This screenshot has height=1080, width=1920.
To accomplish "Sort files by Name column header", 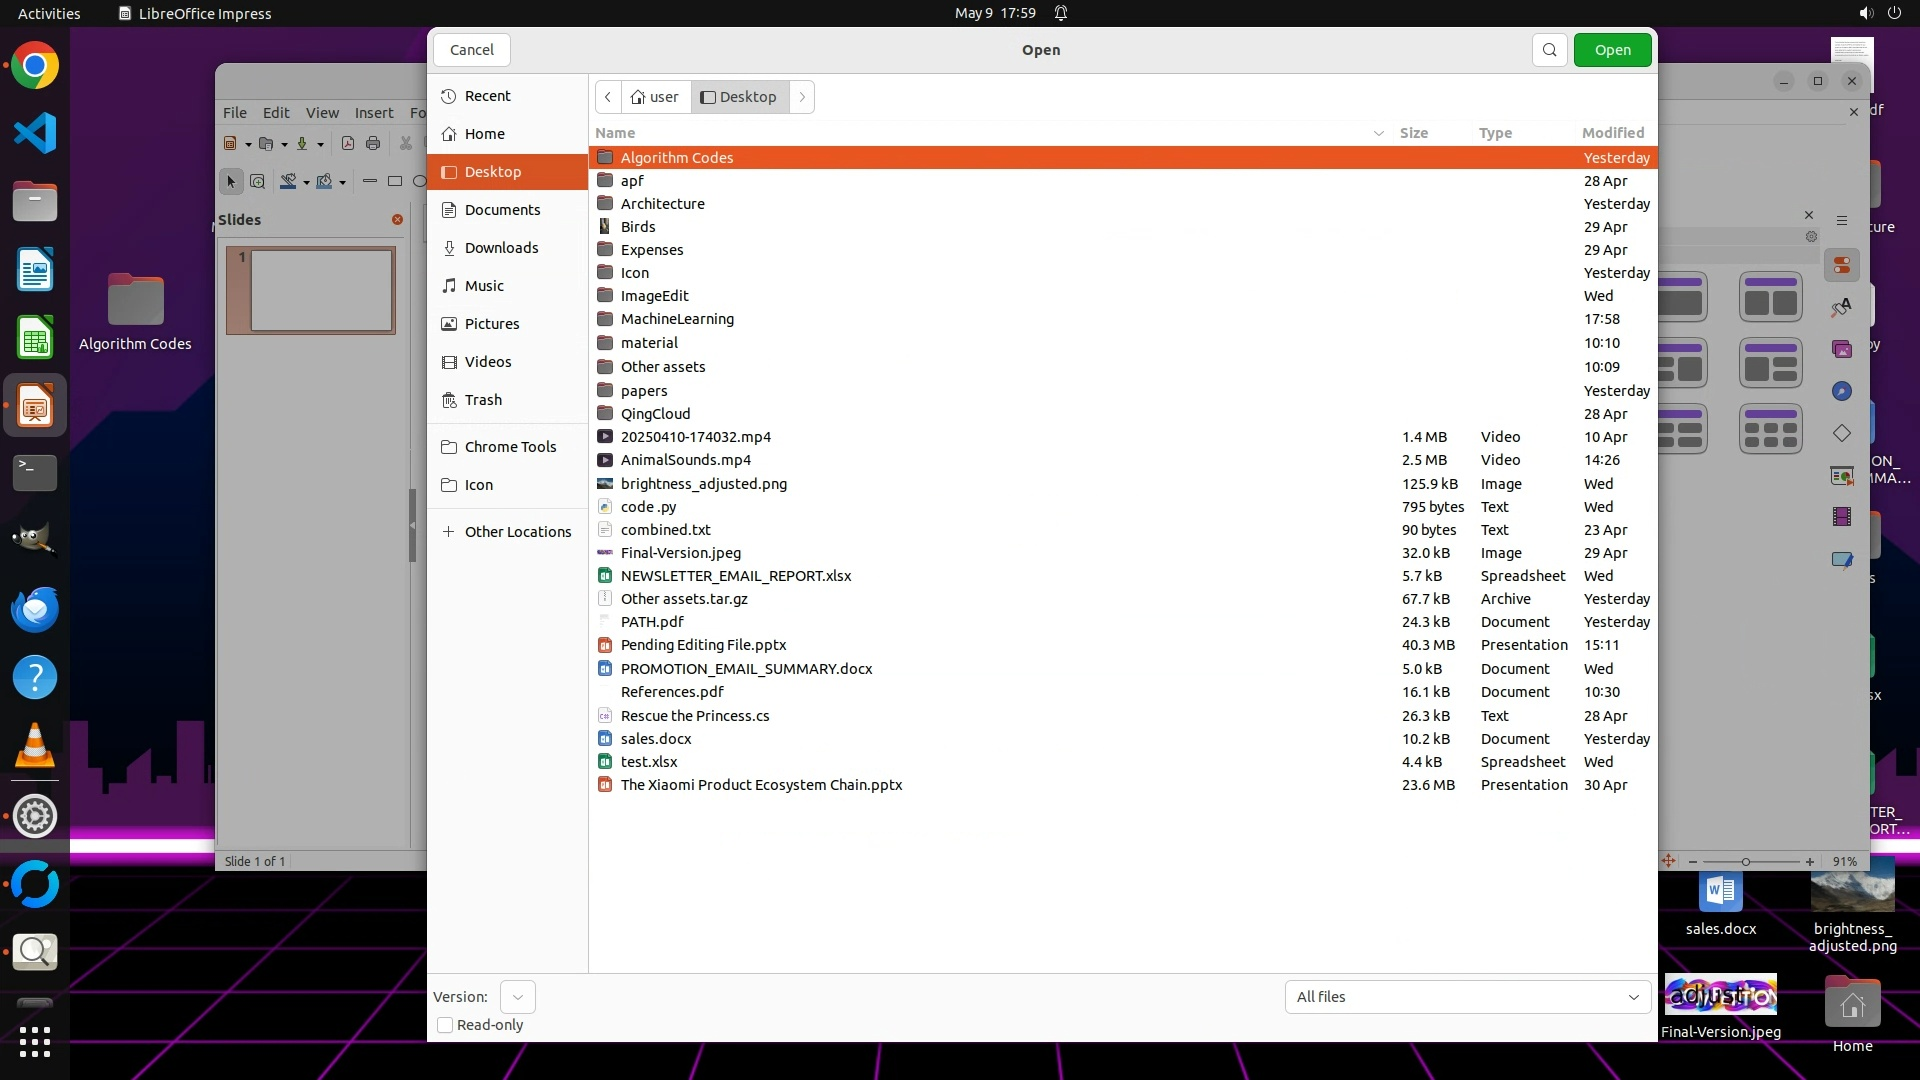I will tap(615, 133).
